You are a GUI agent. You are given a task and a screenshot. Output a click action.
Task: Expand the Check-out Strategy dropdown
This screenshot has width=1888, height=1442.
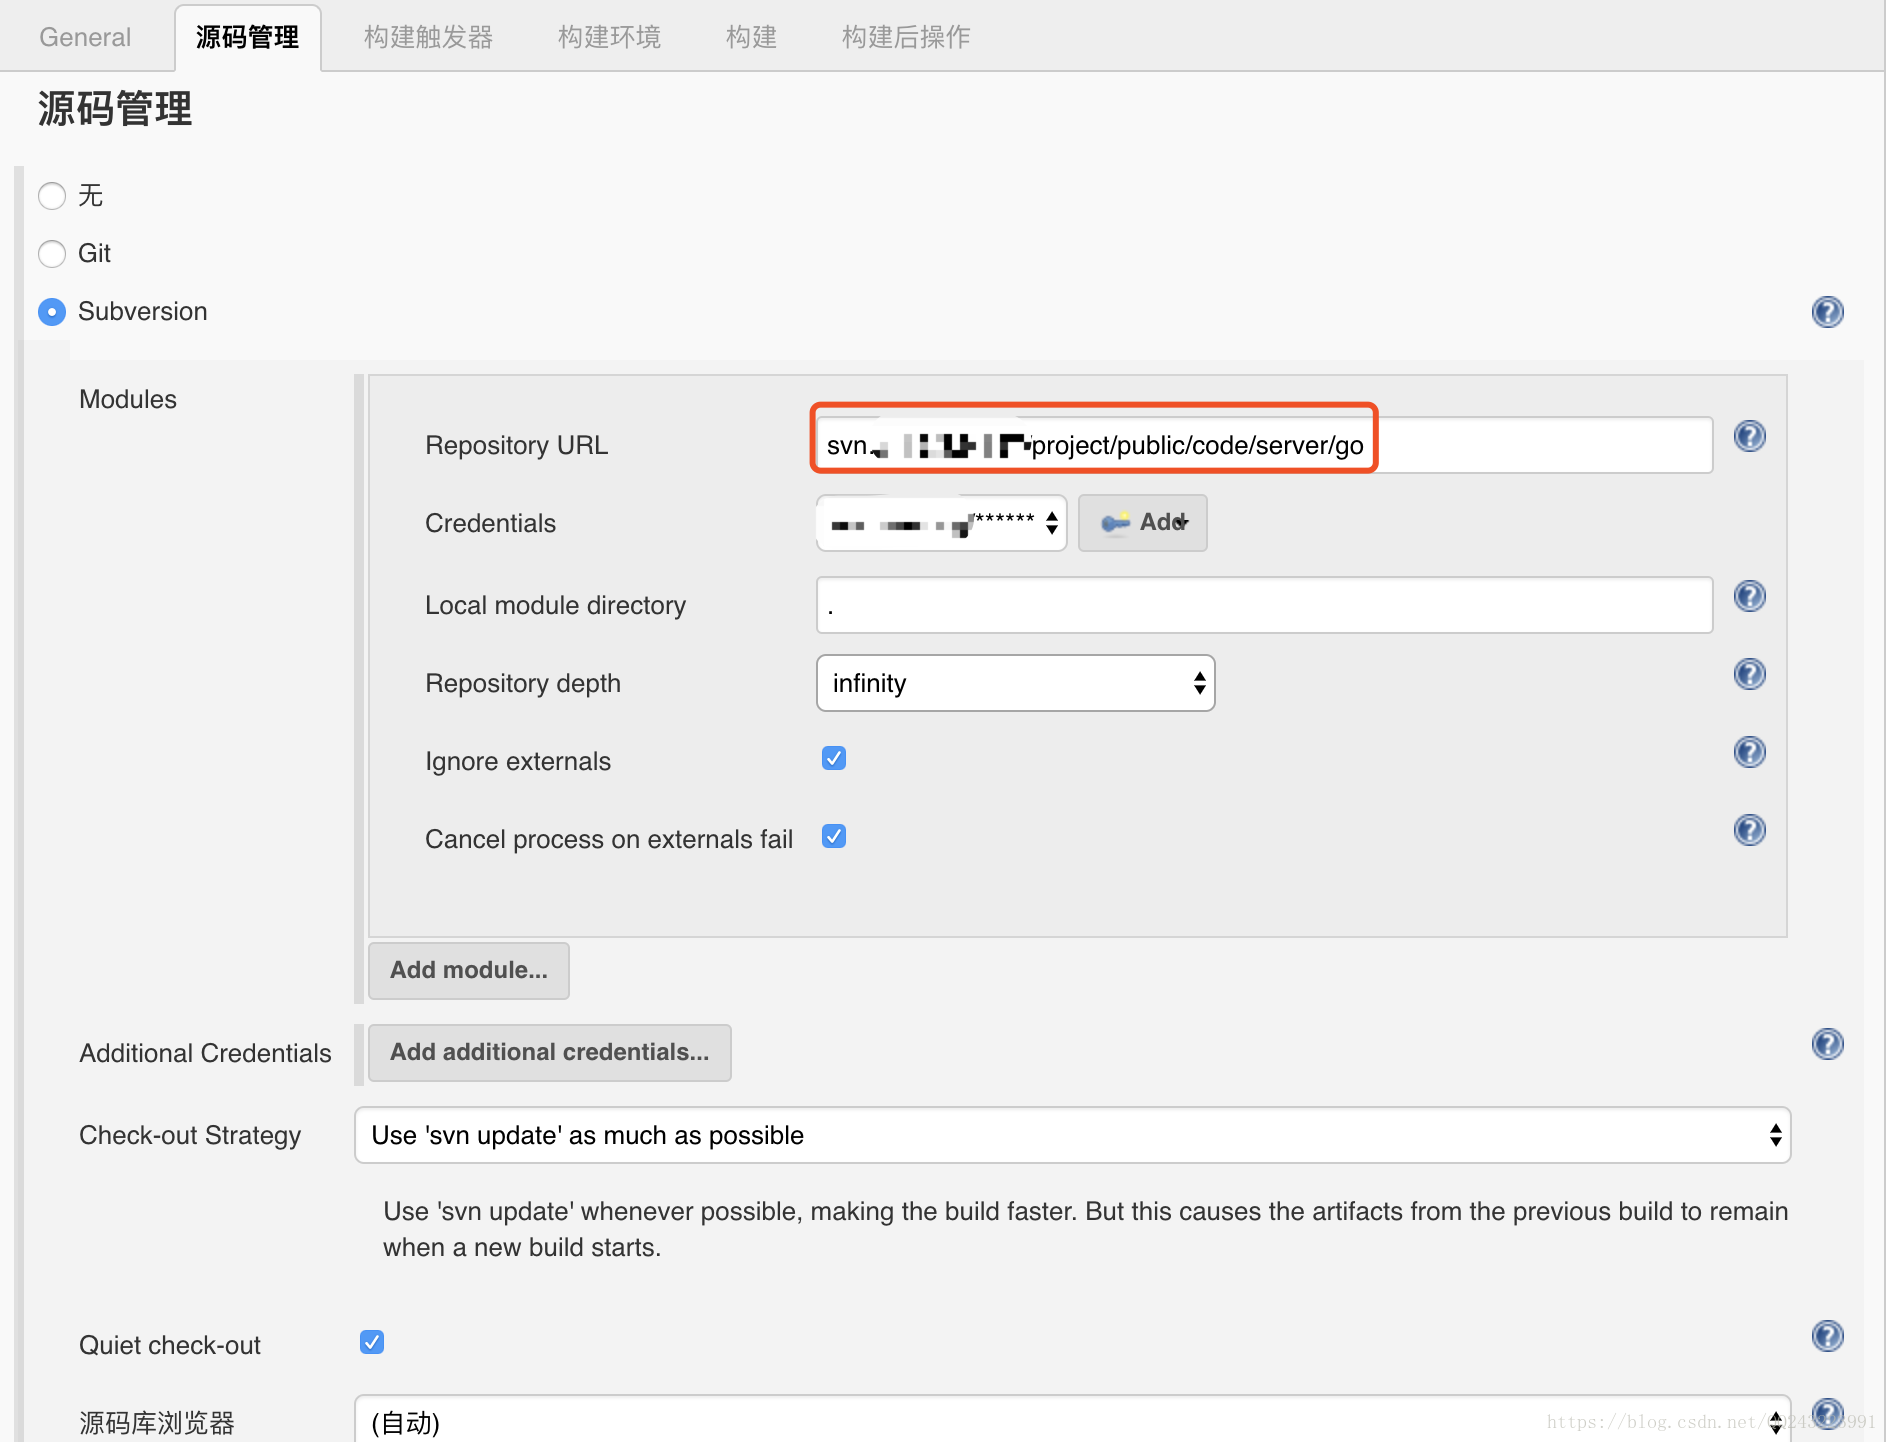coord(1072,1135)
